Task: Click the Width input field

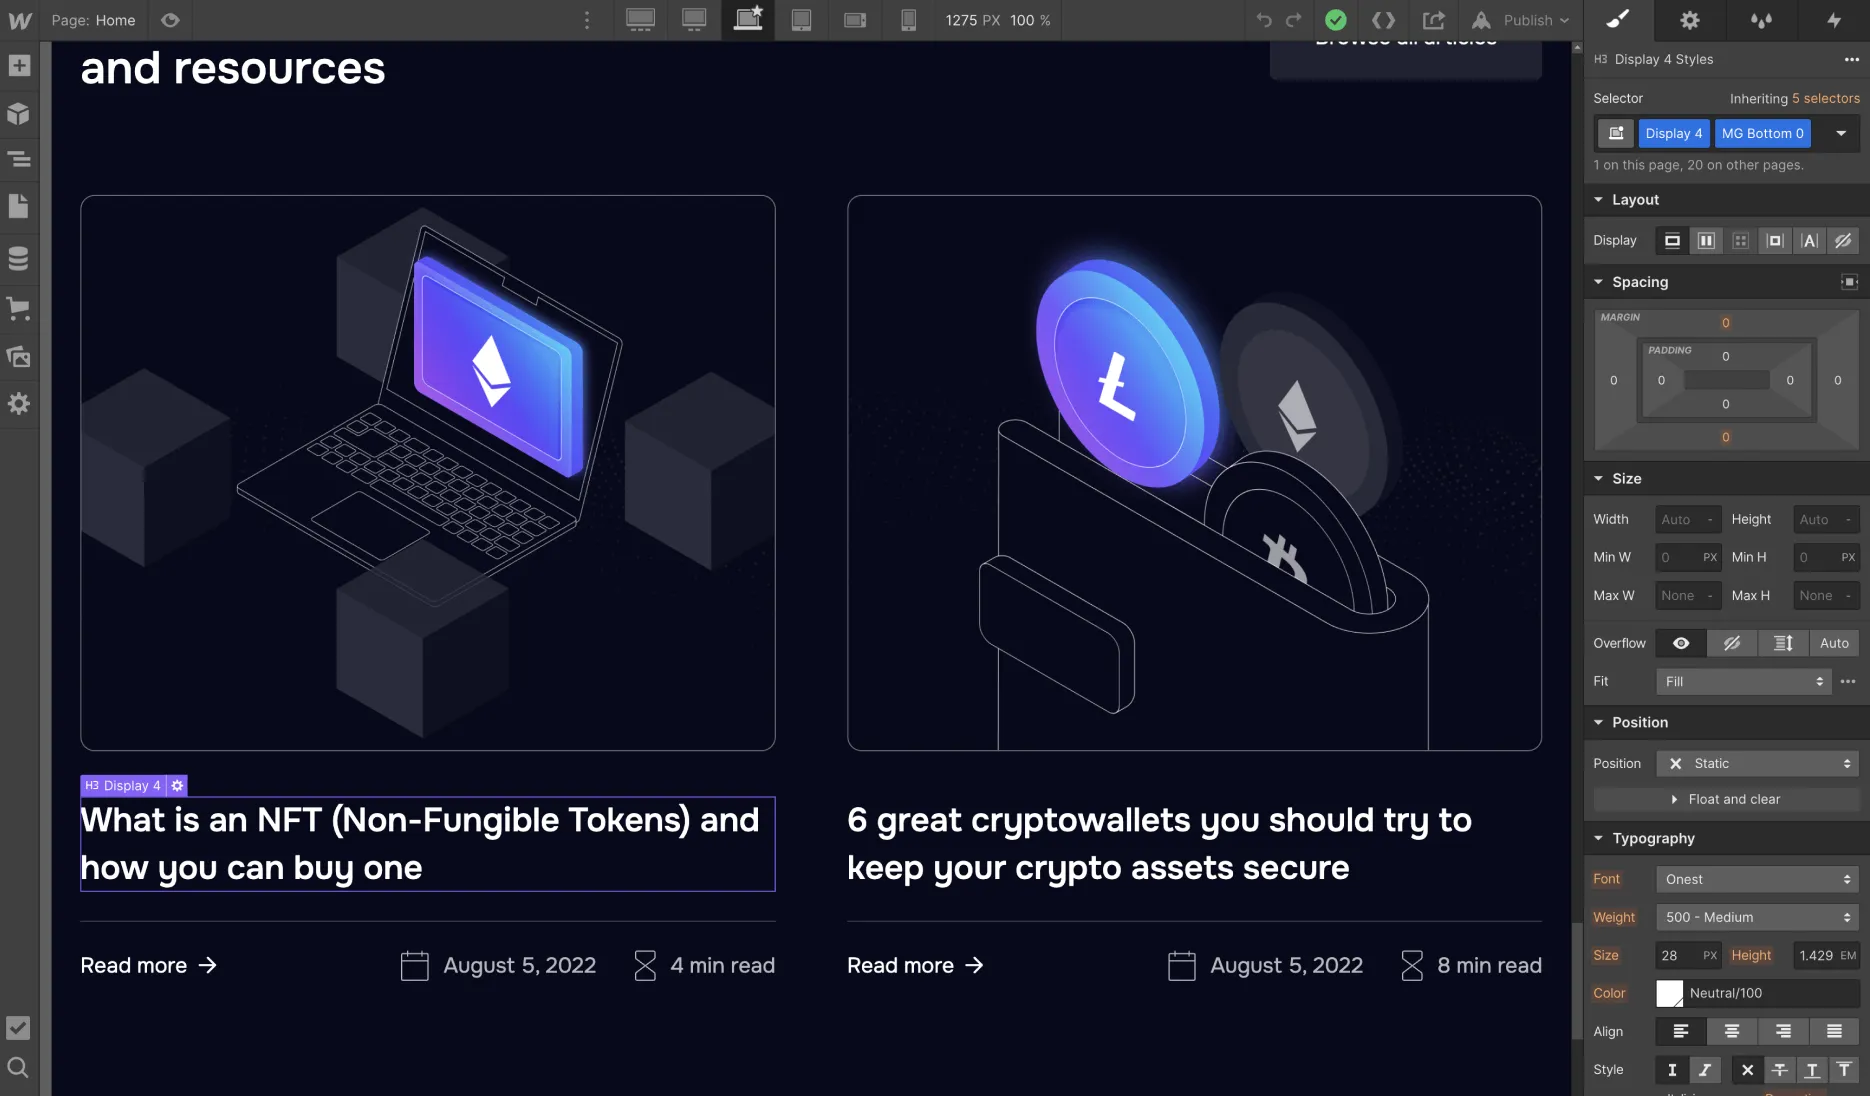Action: click(1688, 519)
